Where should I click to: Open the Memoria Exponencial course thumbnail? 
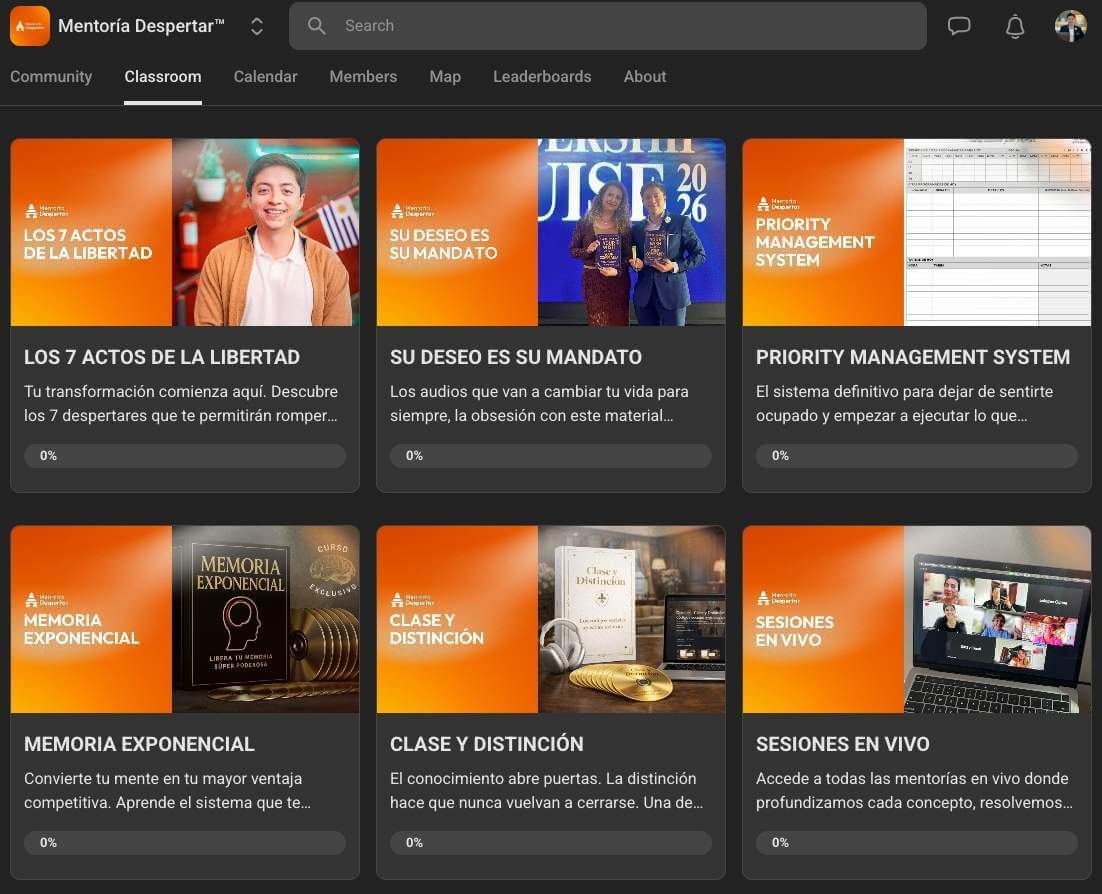click(x=185, y=619)
